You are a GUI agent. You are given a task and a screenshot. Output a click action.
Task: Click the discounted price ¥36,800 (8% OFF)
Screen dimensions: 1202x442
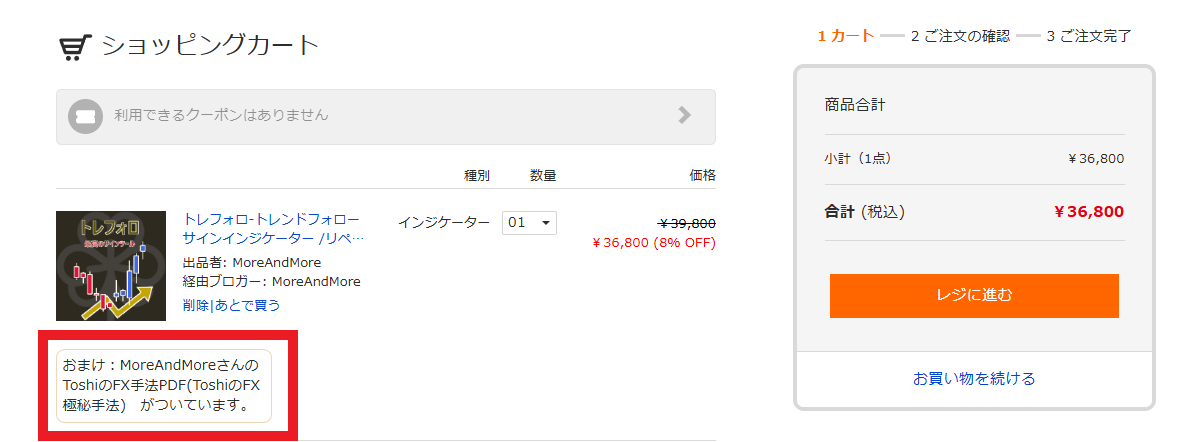654,242
